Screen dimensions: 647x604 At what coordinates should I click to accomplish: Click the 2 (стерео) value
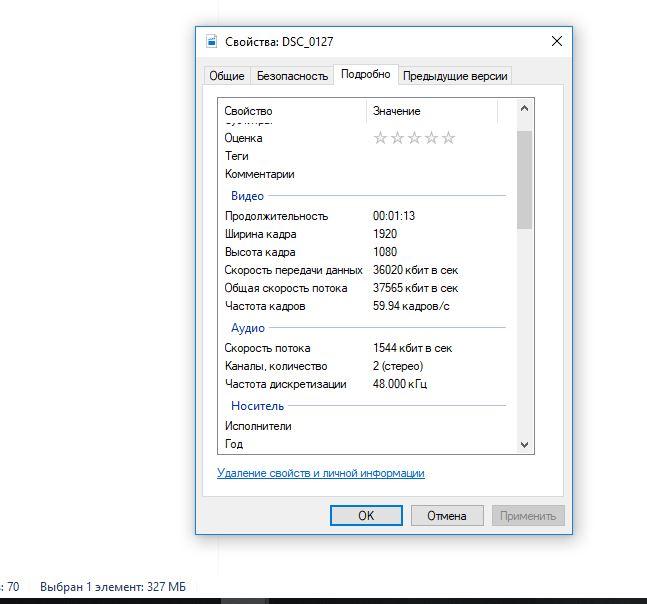(x=398, y=366)
